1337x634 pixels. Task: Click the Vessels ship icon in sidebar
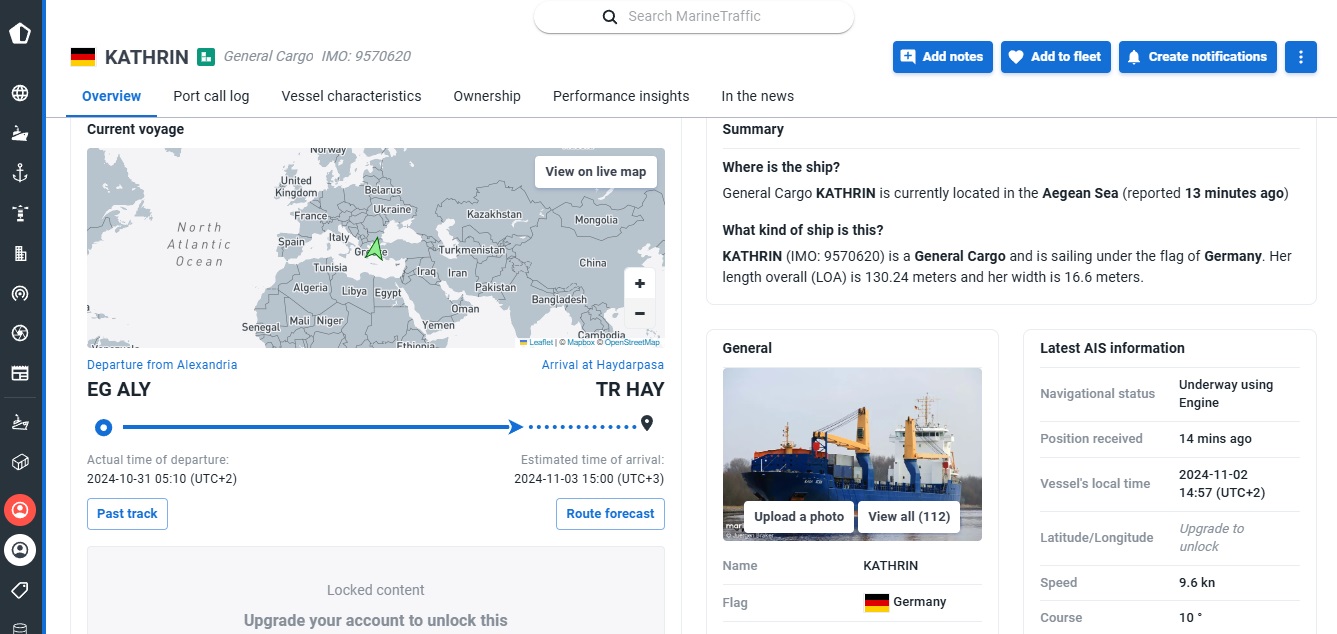20,133
